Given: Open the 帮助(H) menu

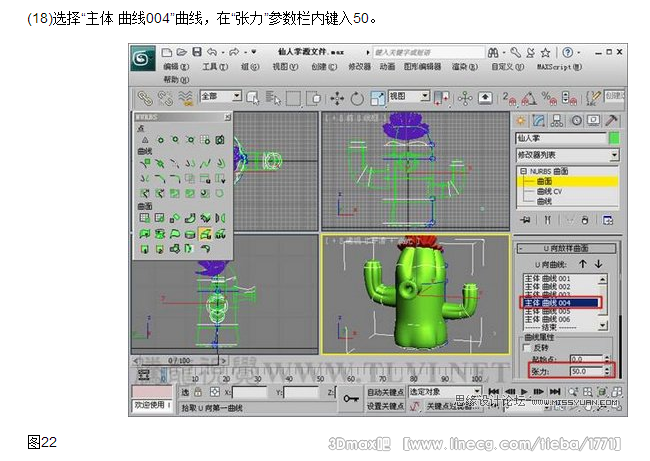Looking at the screenshot, I should click(x=176, y=79).
